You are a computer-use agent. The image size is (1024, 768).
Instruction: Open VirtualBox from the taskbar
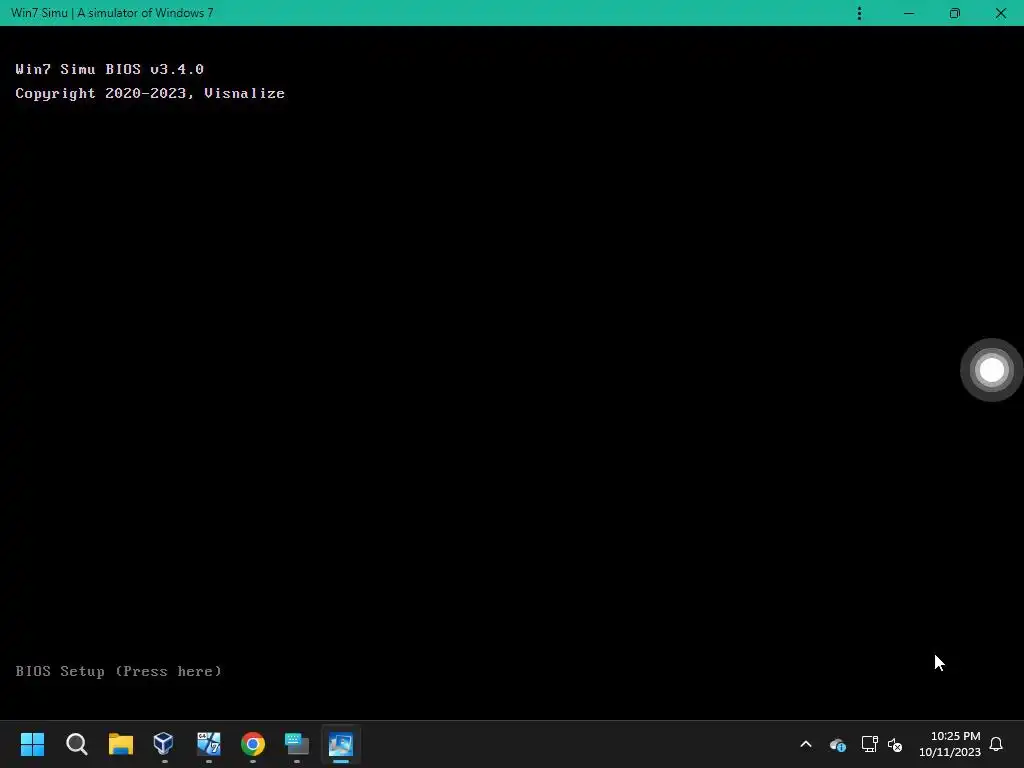[163, 744]
